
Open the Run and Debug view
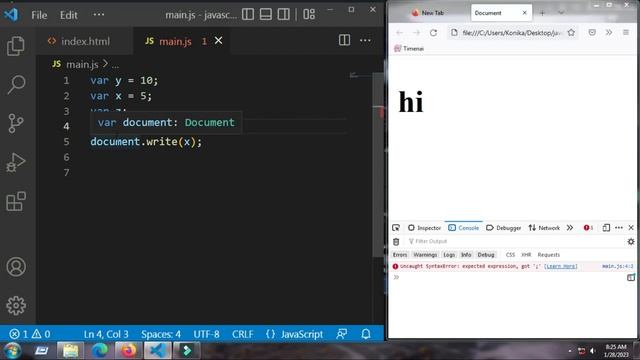click(x=16, y=162)
